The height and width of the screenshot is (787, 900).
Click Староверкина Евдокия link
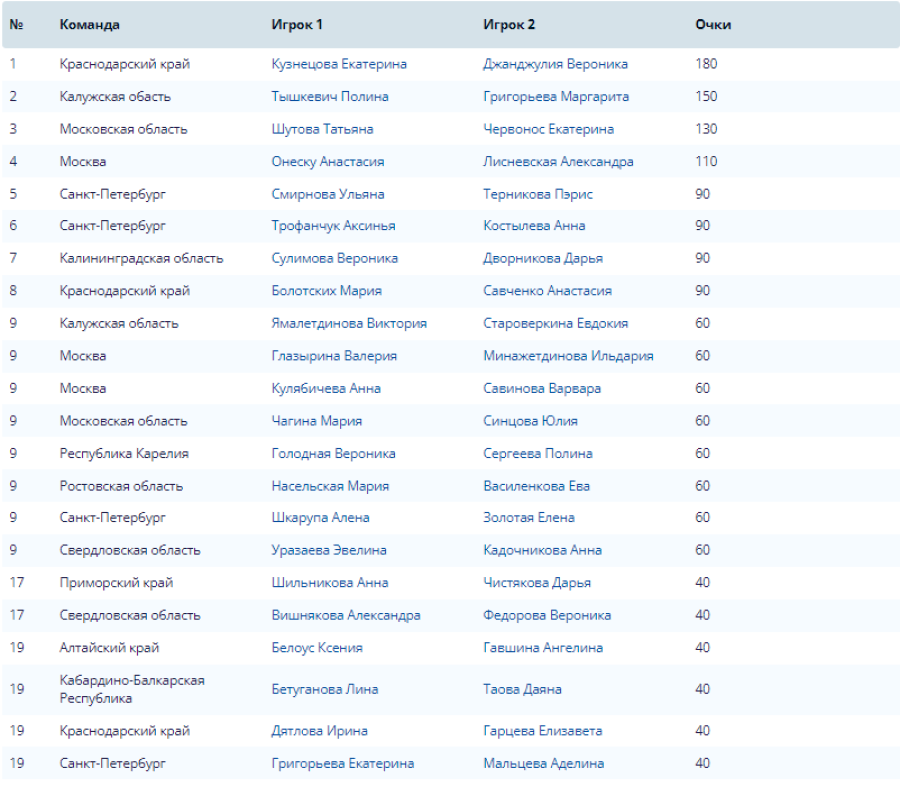[x=555, y=323]
